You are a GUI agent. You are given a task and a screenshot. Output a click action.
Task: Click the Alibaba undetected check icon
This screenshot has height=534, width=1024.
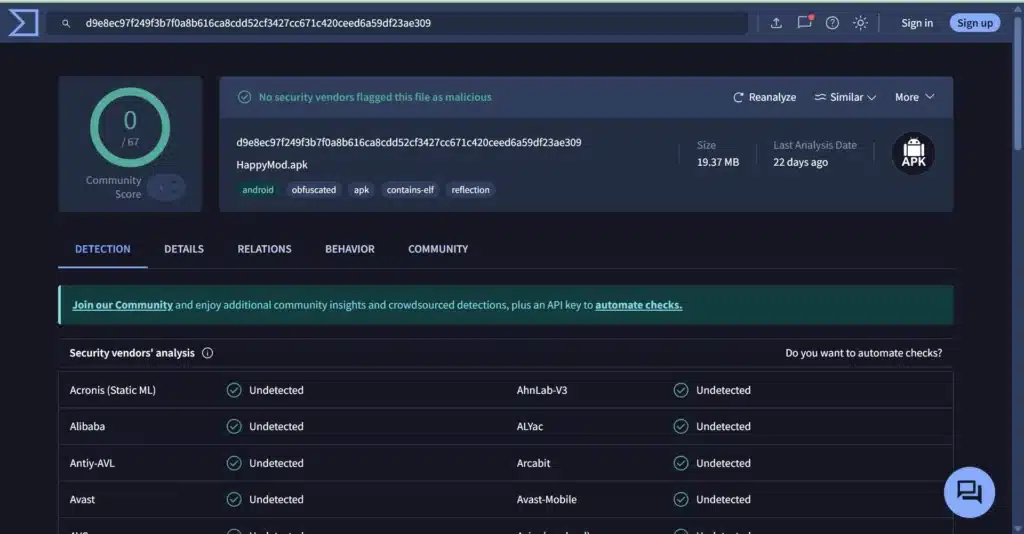234,426
